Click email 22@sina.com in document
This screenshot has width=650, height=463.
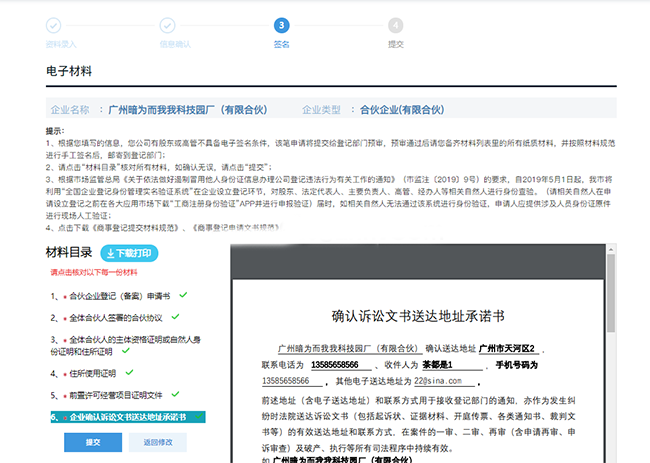click(x=438, y=381)
